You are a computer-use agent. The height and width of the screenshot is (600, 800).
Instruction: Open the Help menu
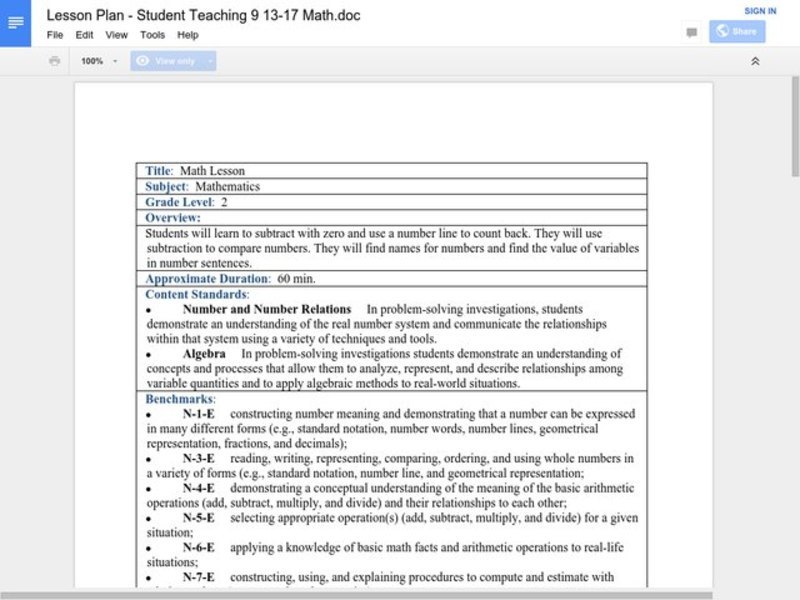pos(186,35)
